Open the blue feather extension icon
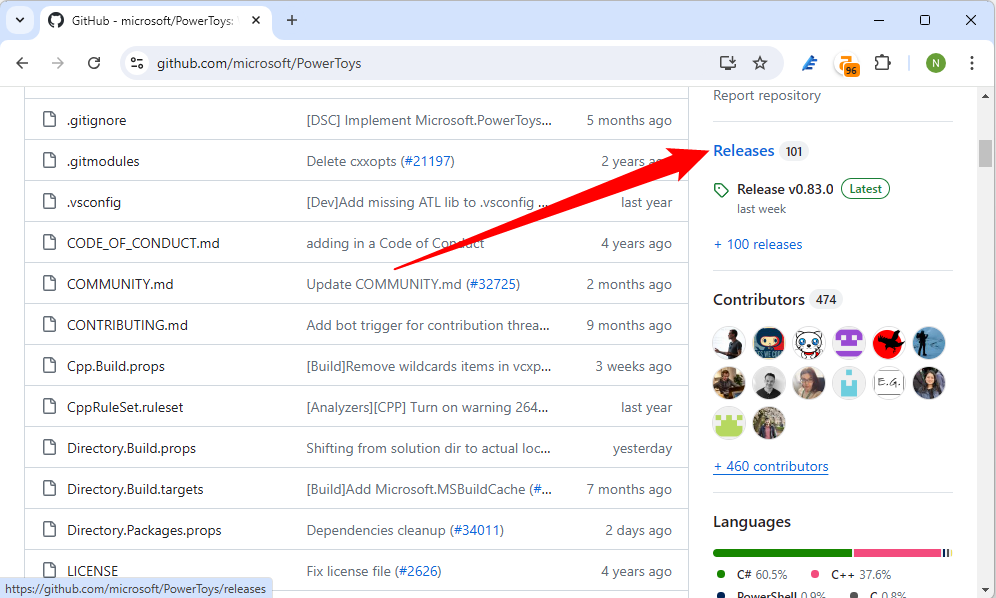The width and height of the screenshot is (996, 598). coord(810,63)
